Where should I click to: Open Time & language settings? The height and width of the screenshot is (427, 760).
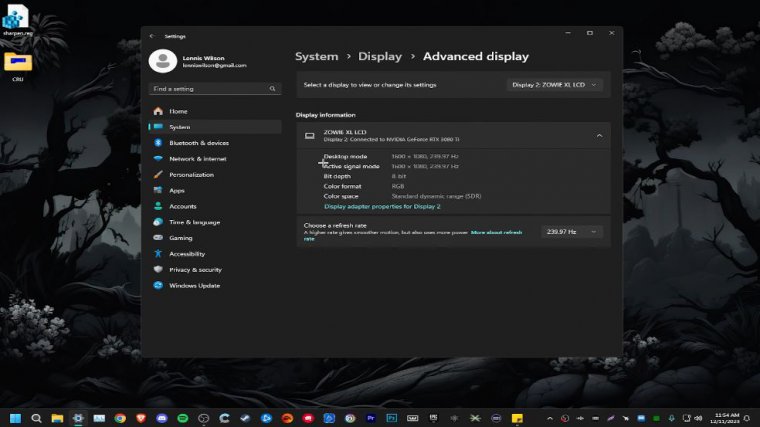(194, 222)
